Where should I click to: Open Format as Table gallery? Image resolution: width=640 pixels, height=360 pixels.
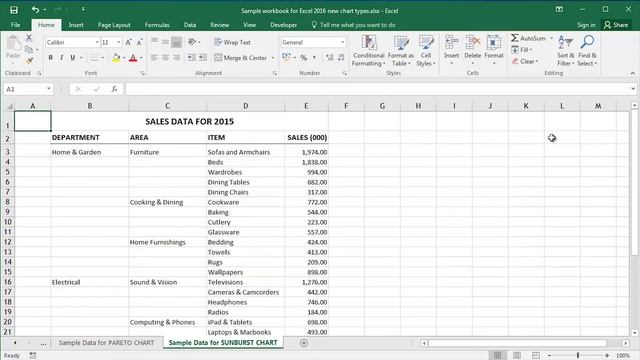click(401, 51)
